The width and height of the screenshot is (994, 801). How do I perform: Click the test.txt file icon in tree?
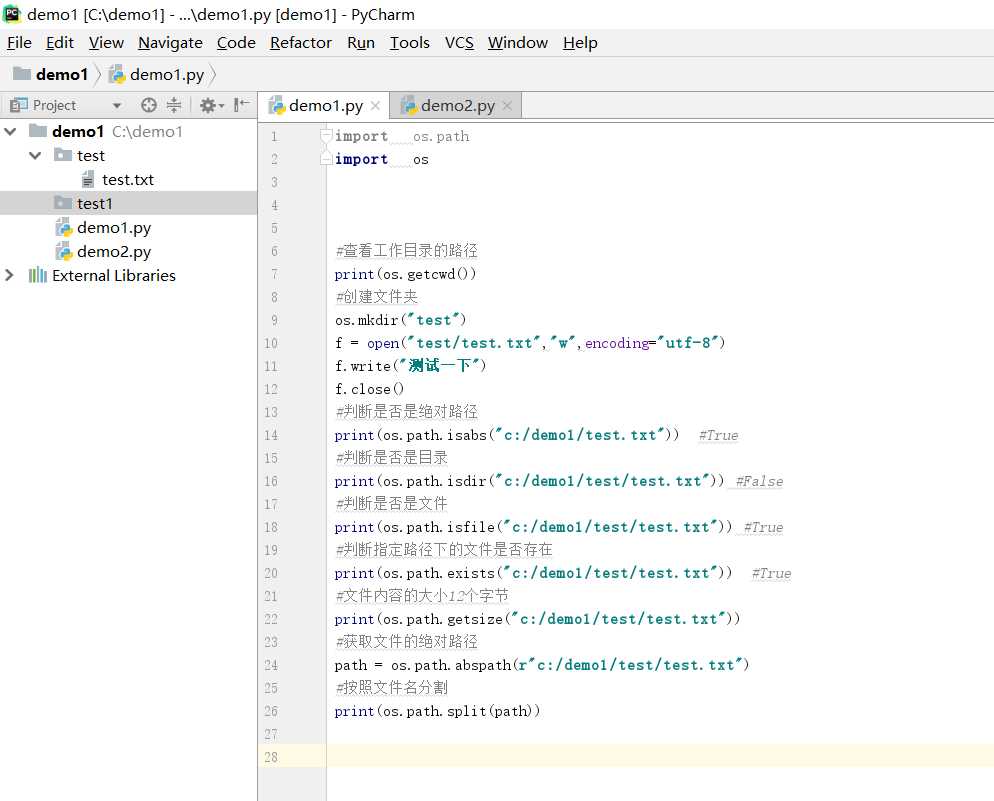pos(88,180)
